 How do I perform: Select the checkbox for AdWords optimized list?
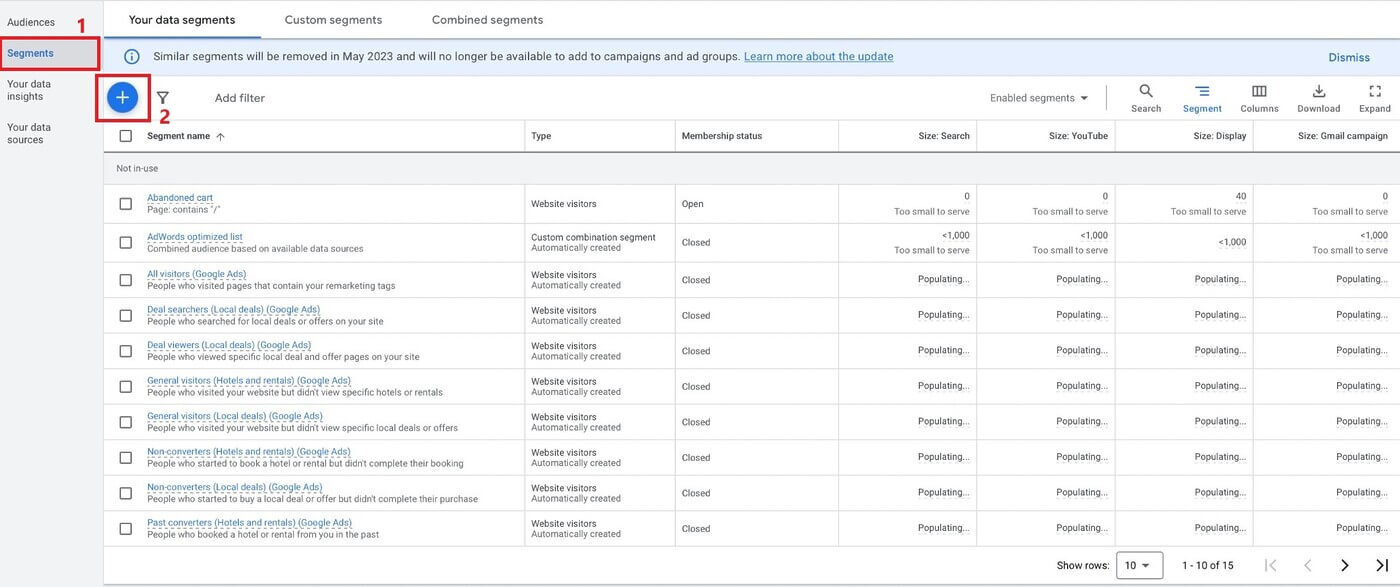click(125, 242)
